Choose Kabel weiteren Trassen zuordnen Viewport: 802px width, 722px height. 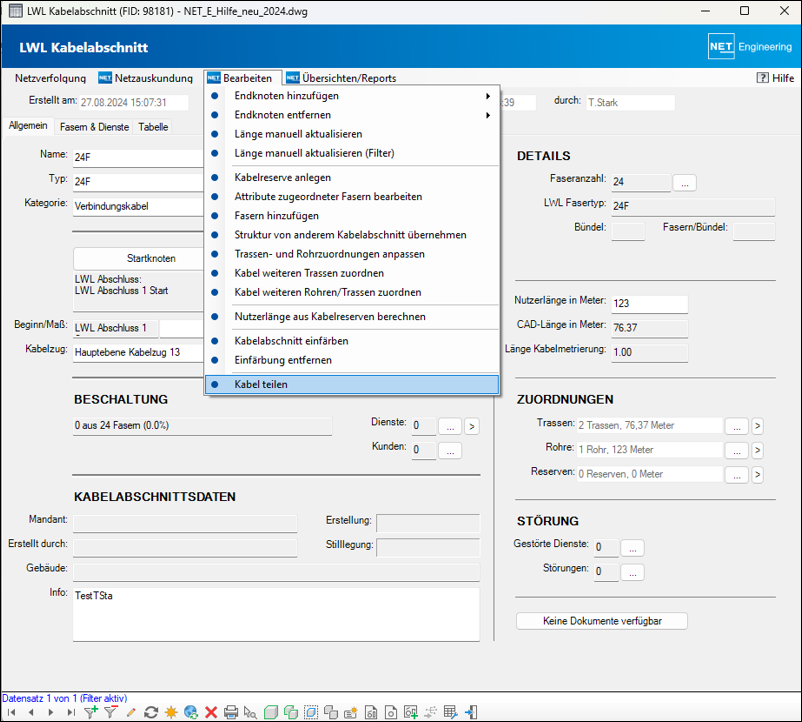[x=352, y=273]
